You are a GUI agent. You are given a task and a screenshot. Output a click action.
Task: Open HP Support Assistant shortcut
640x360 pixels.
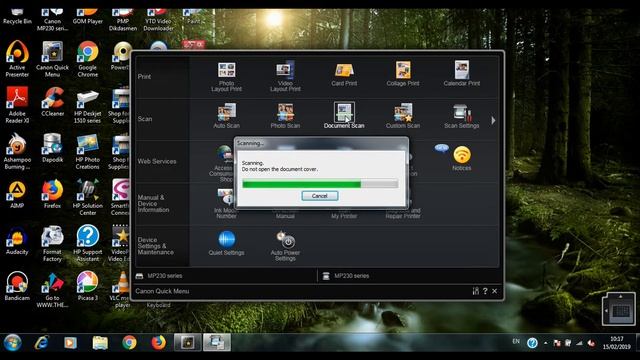pyautogui.click(x=87, y=243)
